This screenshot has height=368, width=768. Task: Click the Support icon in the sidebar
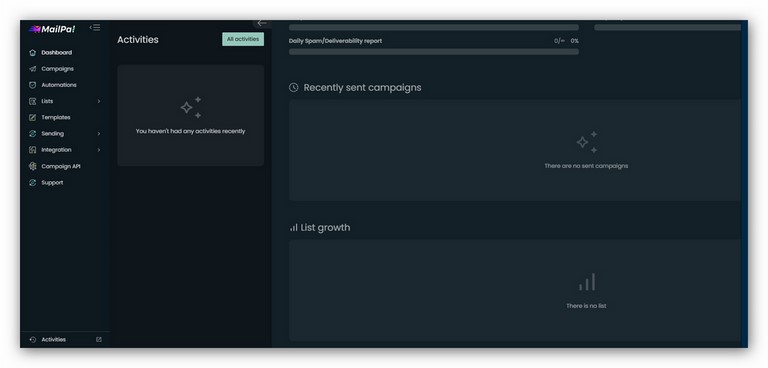click(x=33, y=183)
